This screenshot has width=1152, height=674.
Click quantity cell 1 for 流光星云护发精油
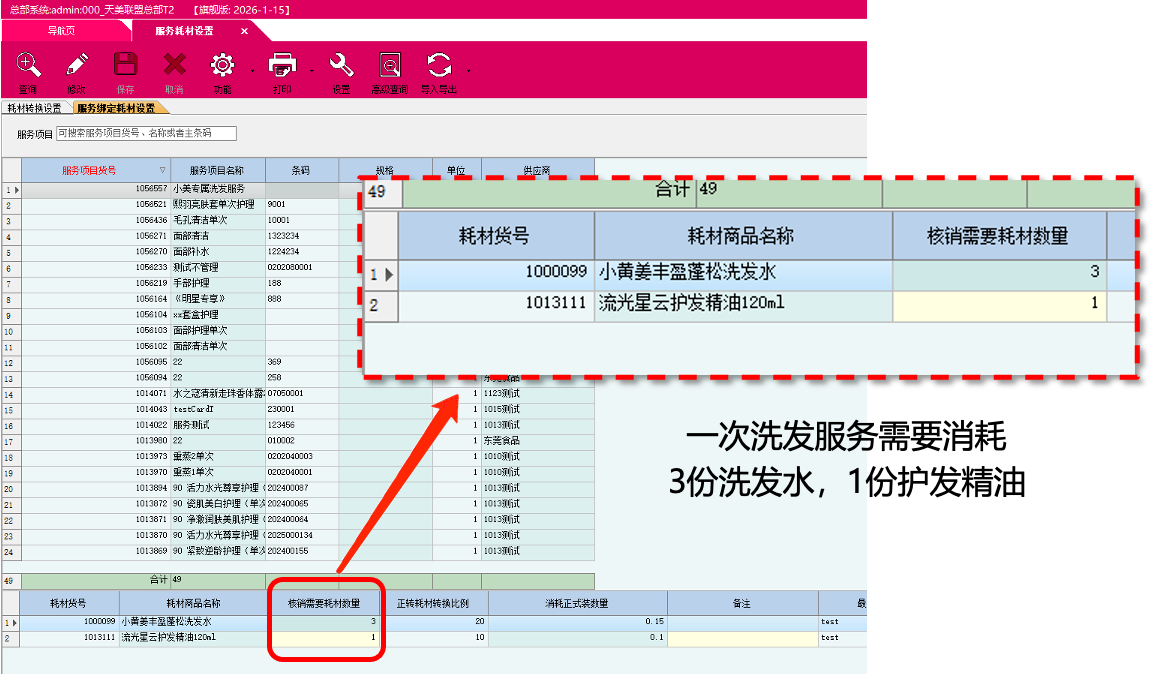click(324, 637)
